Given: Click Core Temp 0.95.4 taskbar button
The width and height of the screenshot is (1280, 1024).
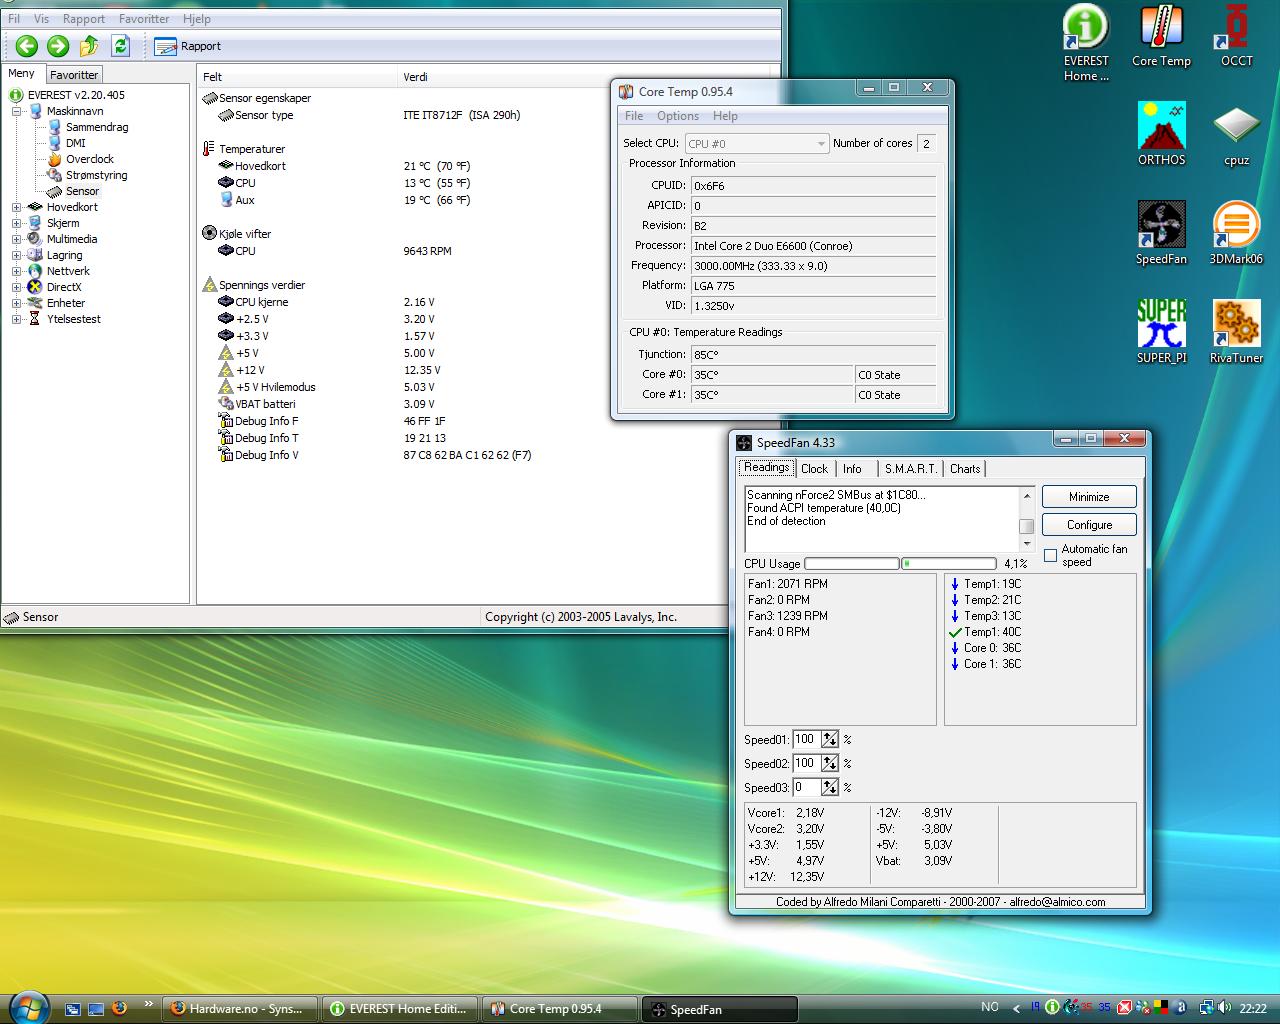Looking at the screenshot, I should (560, 1009).
